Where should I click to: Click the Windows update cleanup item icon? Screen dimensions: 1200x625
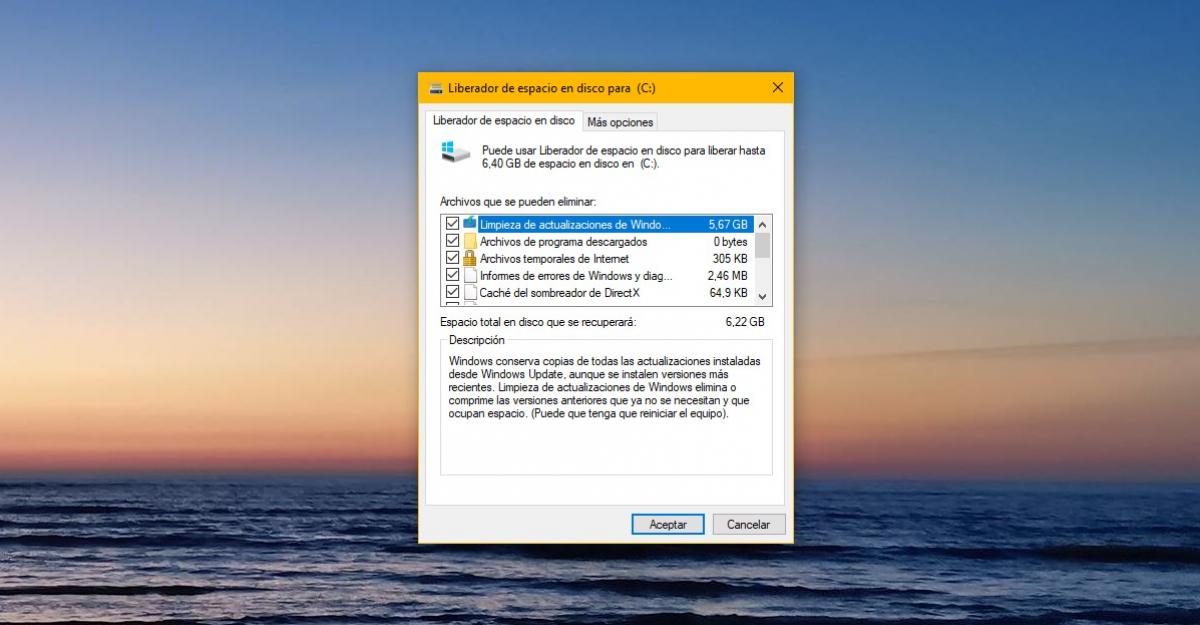(470, 224)
